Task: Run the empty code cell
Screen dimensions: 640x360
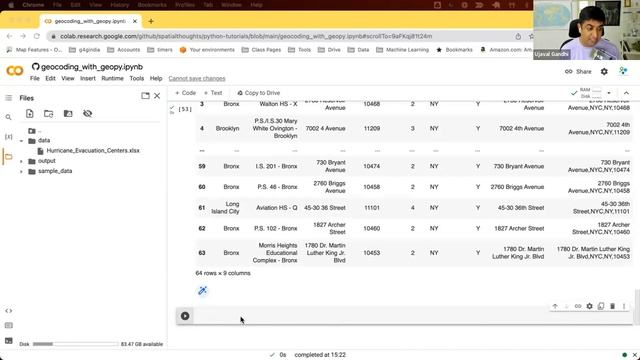Action: click(185, 316)
